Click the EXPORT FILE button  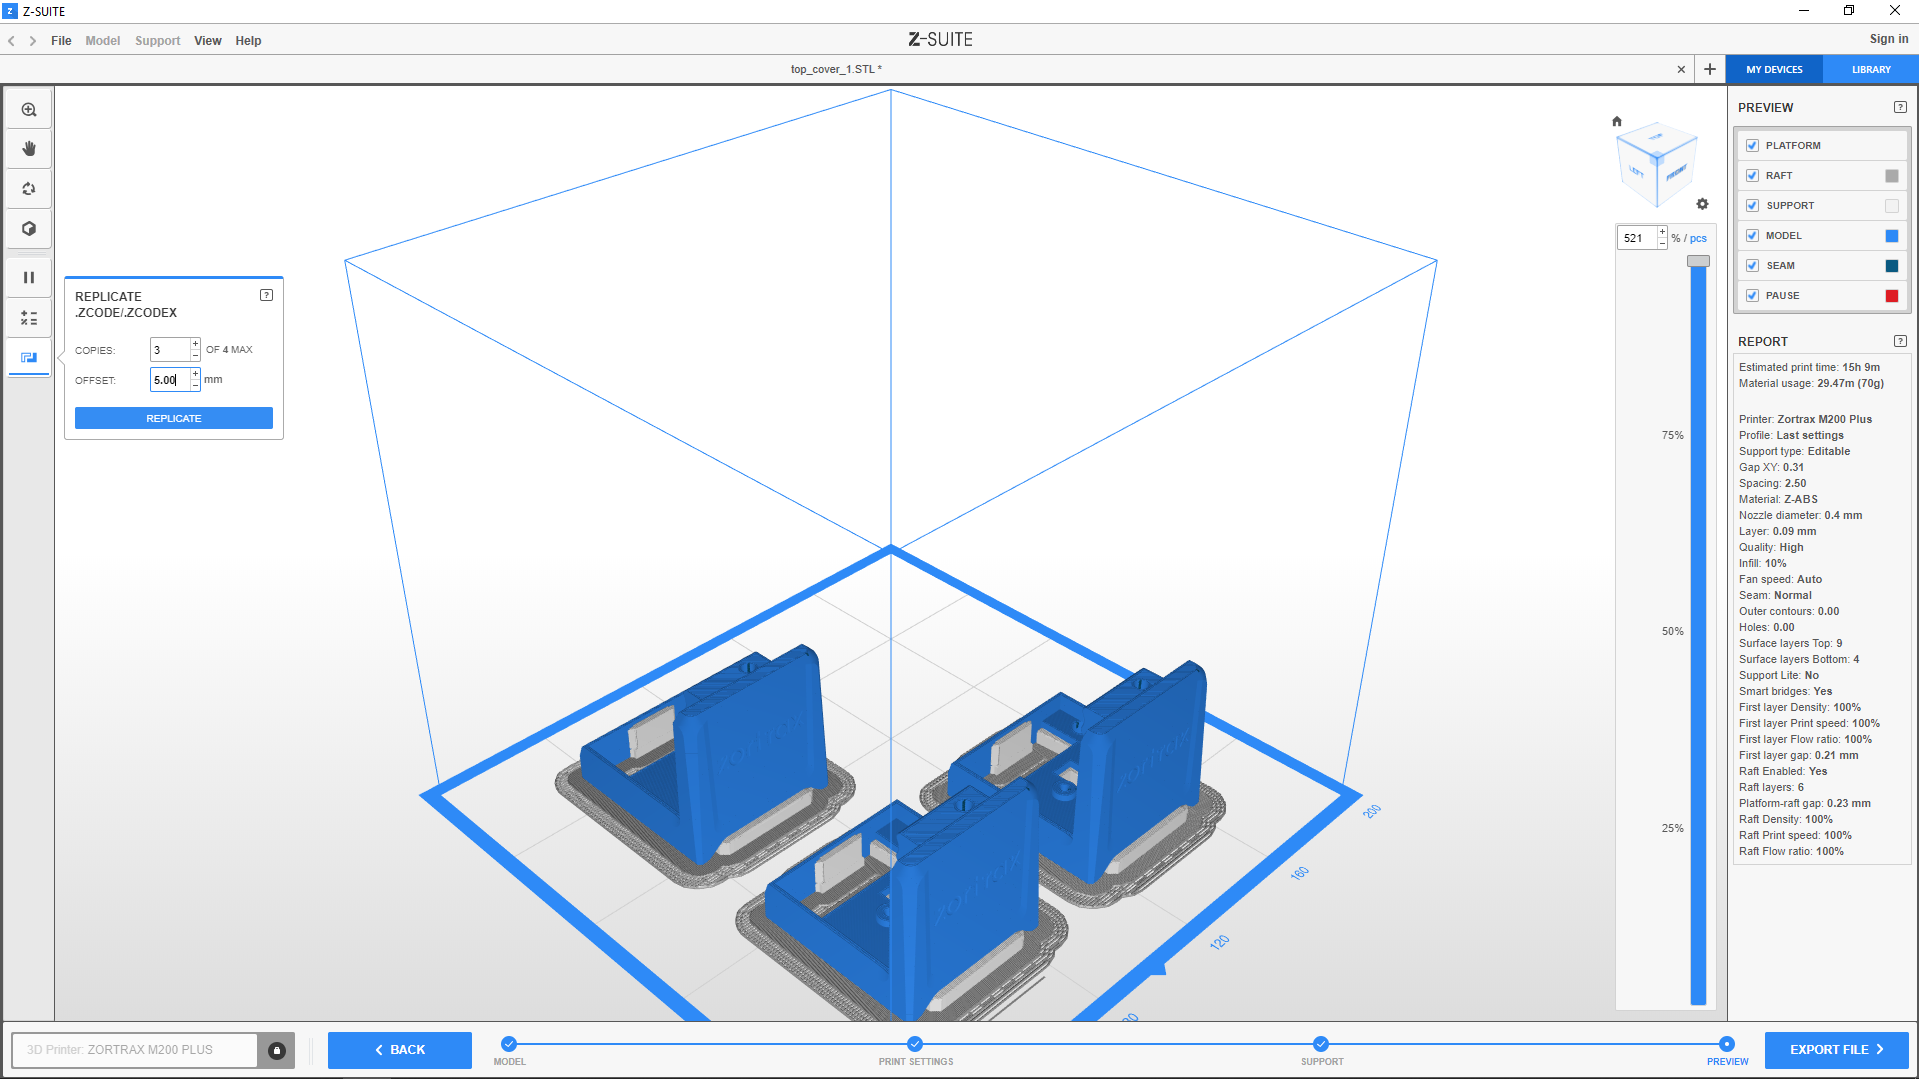pos(1836,1050)
